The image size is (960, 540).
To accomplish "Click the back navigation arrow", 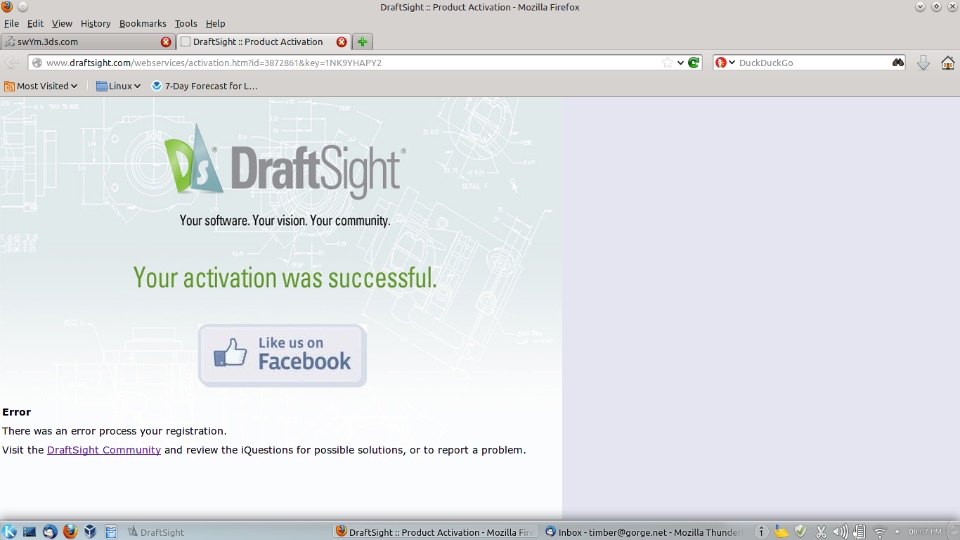I will coord(12,62).
